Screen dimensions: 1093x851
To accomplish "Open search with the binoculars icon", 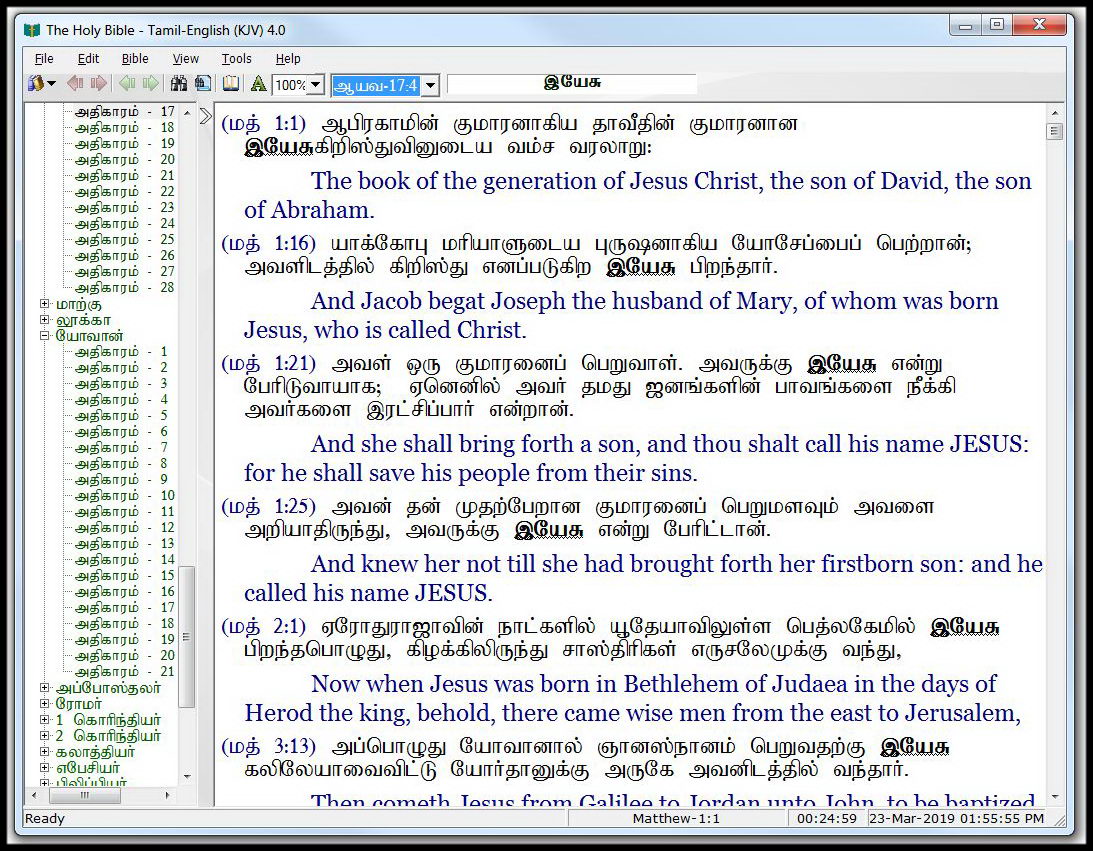I will [179, 84].
